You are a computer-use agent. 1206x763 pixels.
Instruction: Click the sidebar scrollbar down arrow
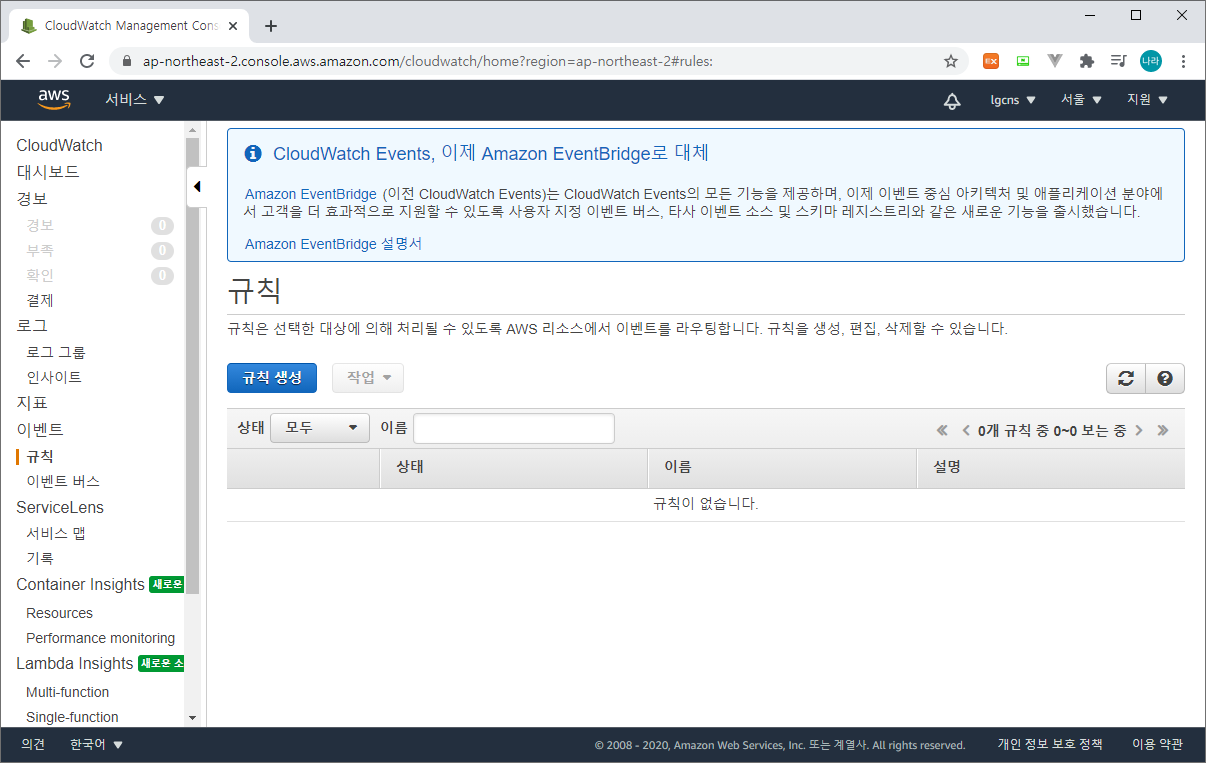(192, 718)
